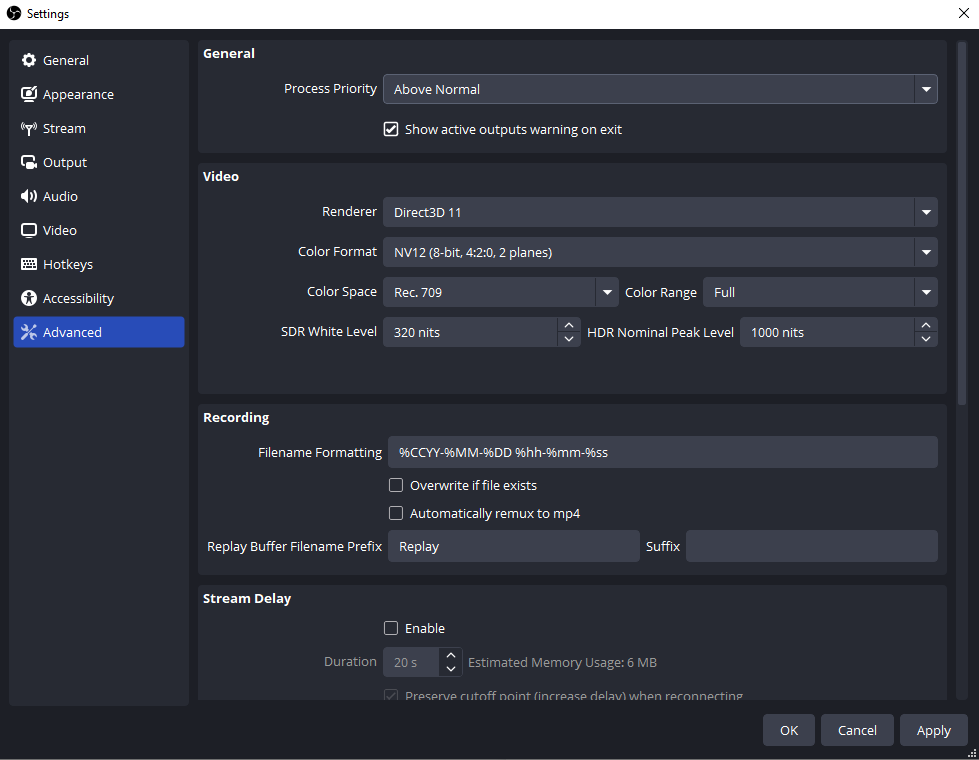Viewport: 979px width, 760px height.
Task: Open the General settings section
Action: 65,60
